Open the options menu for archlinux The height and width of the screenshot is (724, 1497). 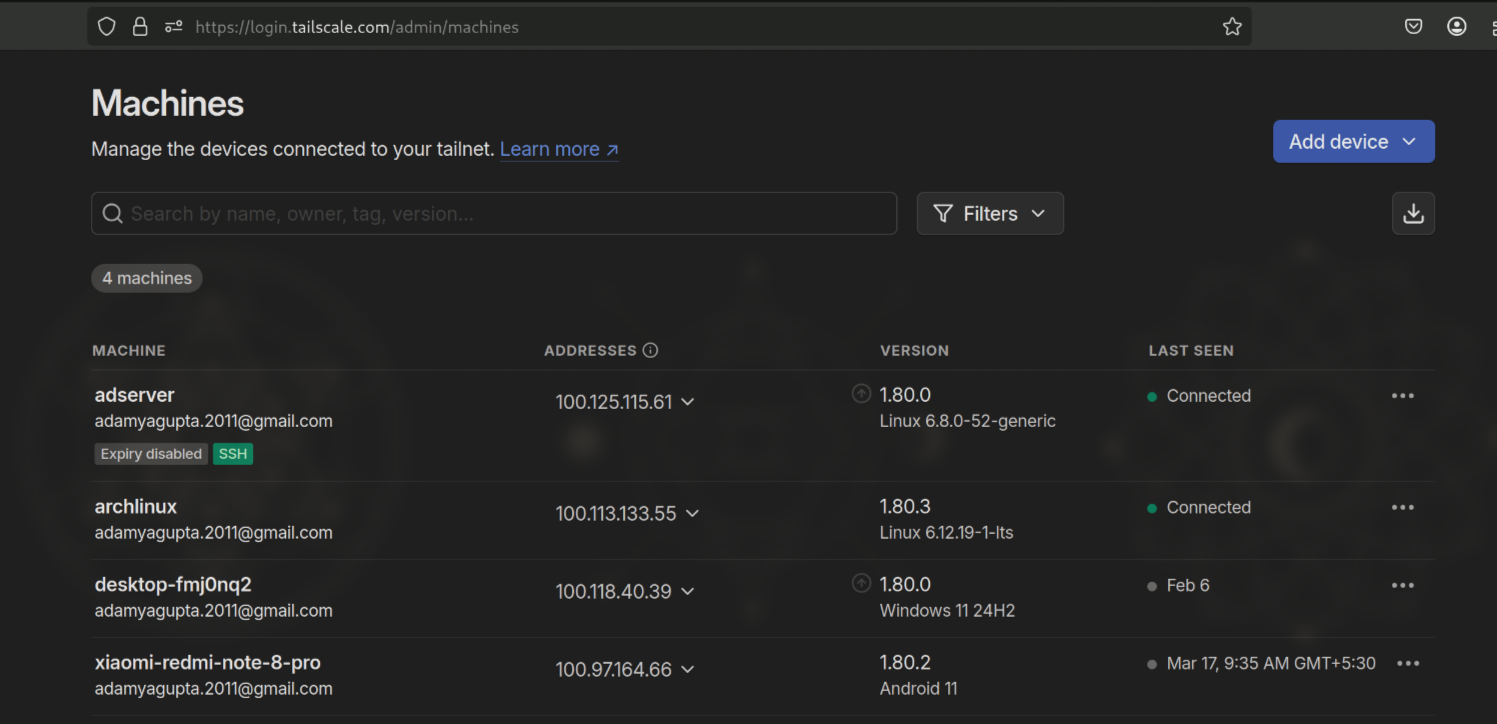pyautogui.click(x=1403, y=507)
